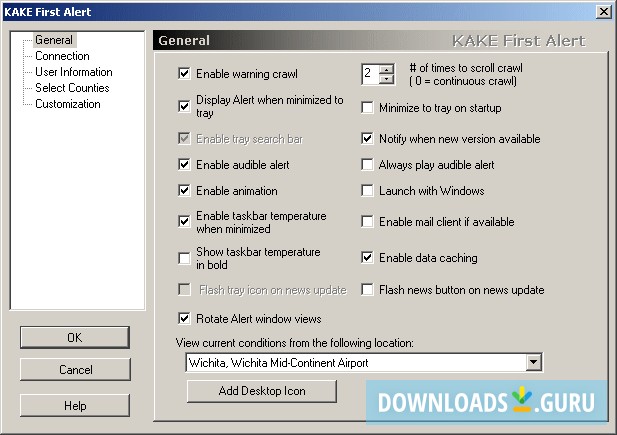
Task: Toggle Enable taskbar temperature when minimized
Action: pos(184,222)
